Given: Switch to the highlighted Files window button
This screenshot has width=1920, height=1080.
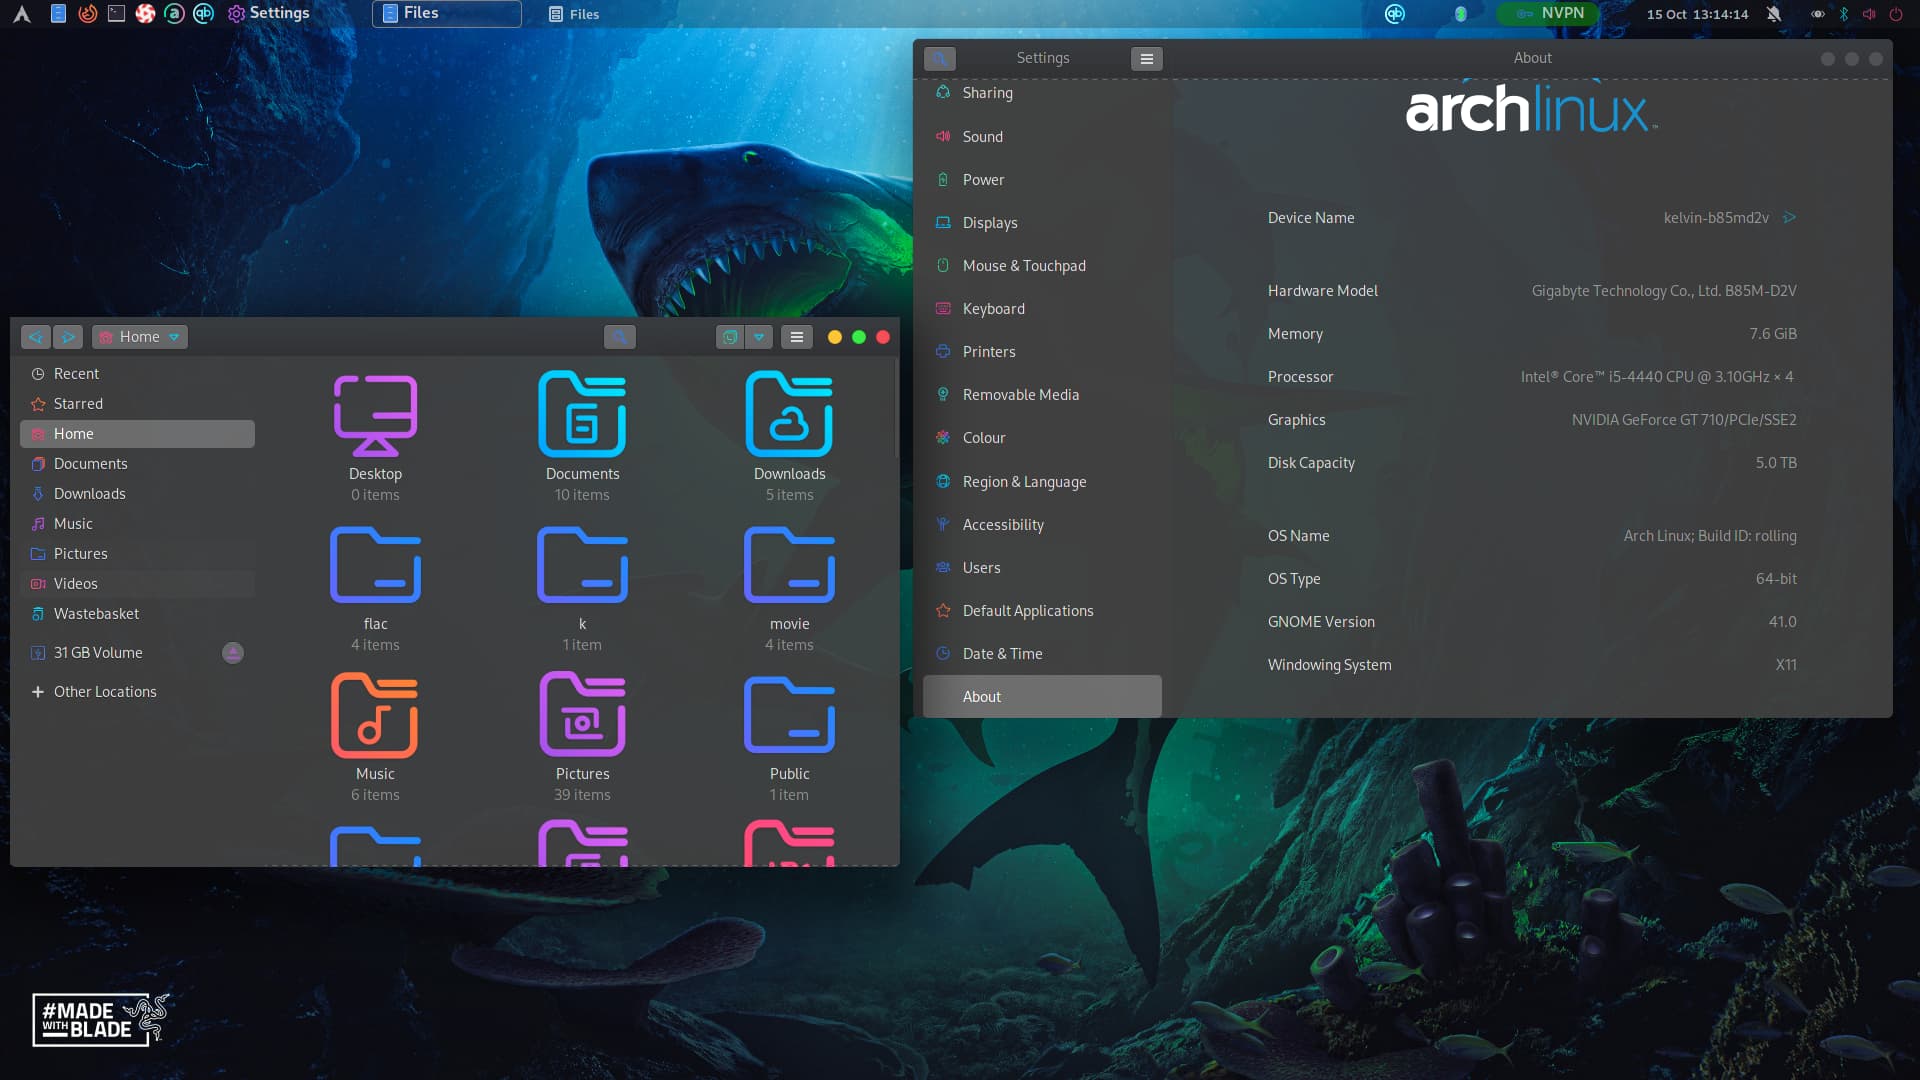Looking at the screenshot, I should pos(446,13).
